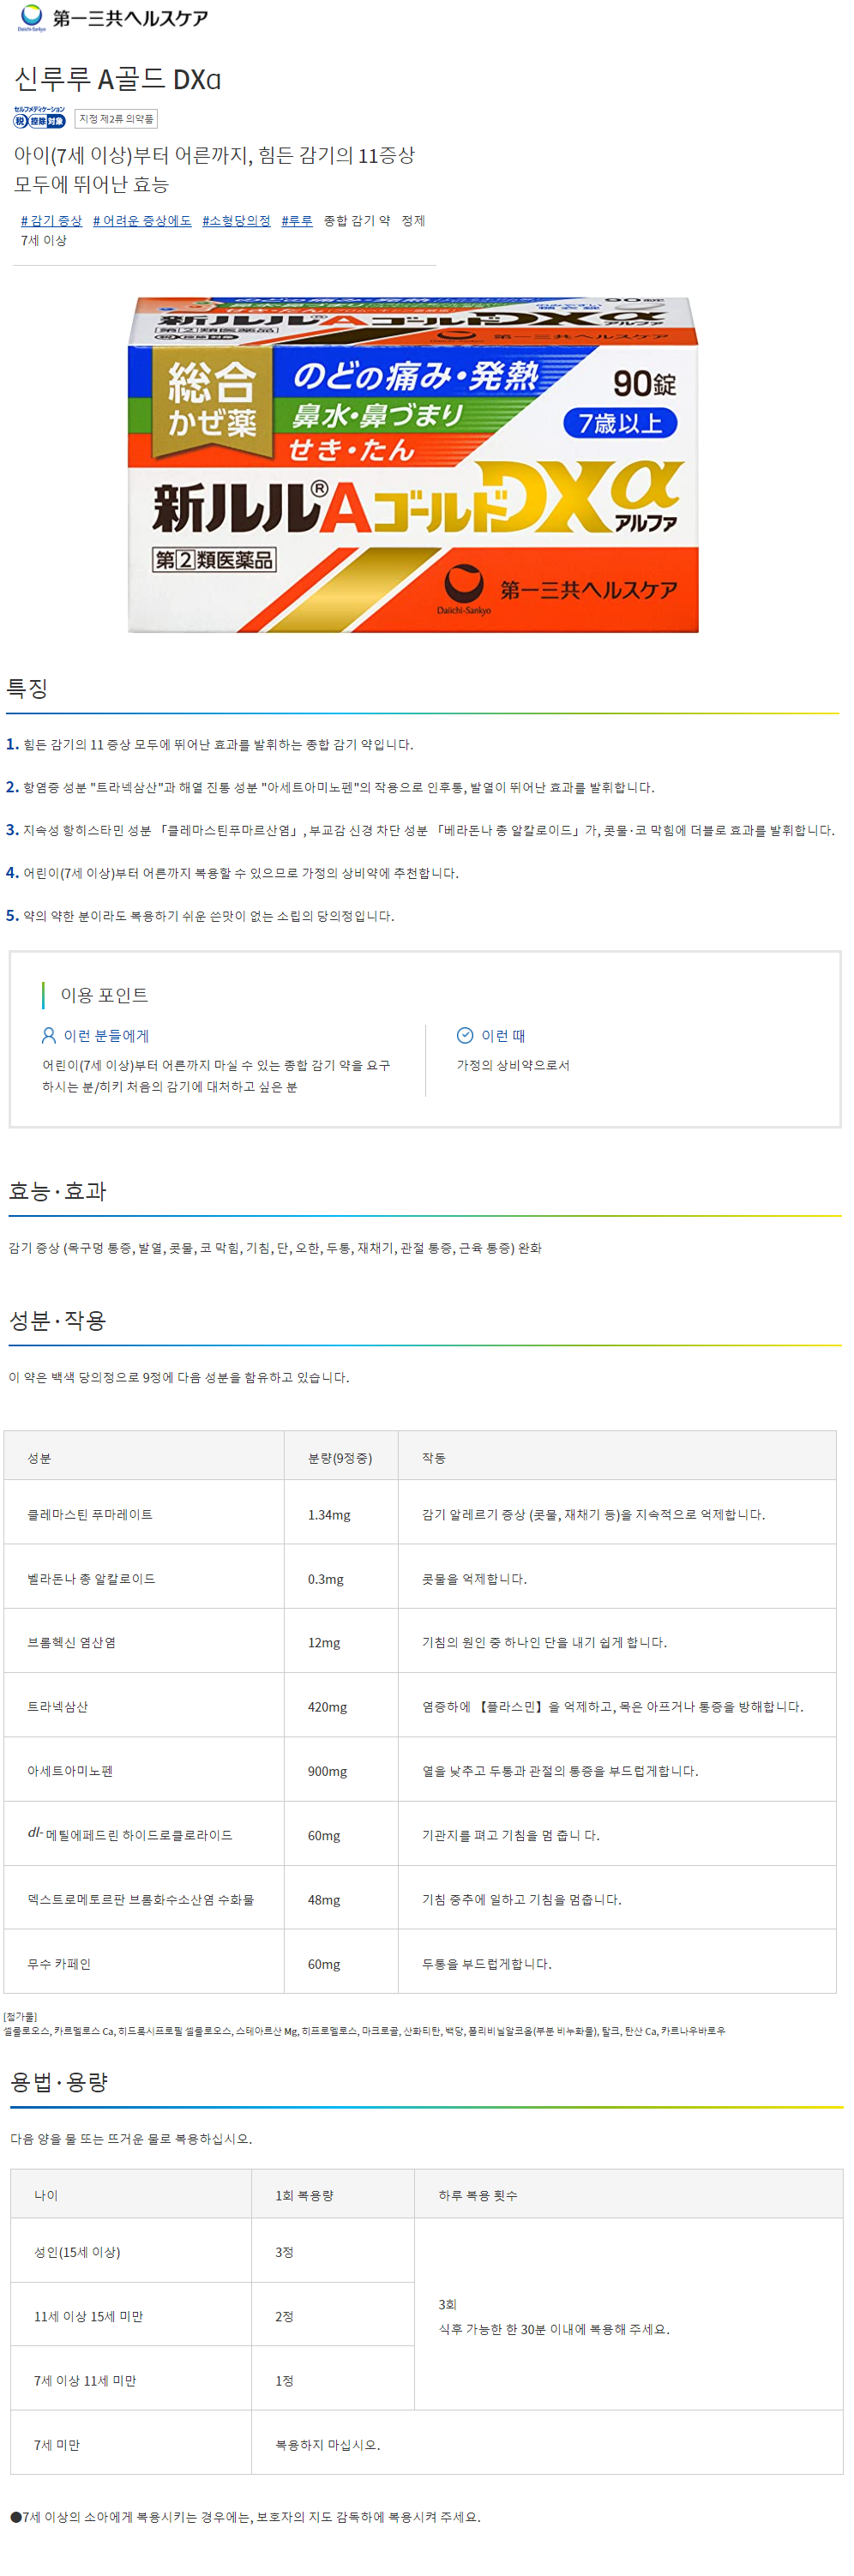Viewport: 854px width, 2576px height.
Task: Select the 특징 section heading
Action: (28, 688)
